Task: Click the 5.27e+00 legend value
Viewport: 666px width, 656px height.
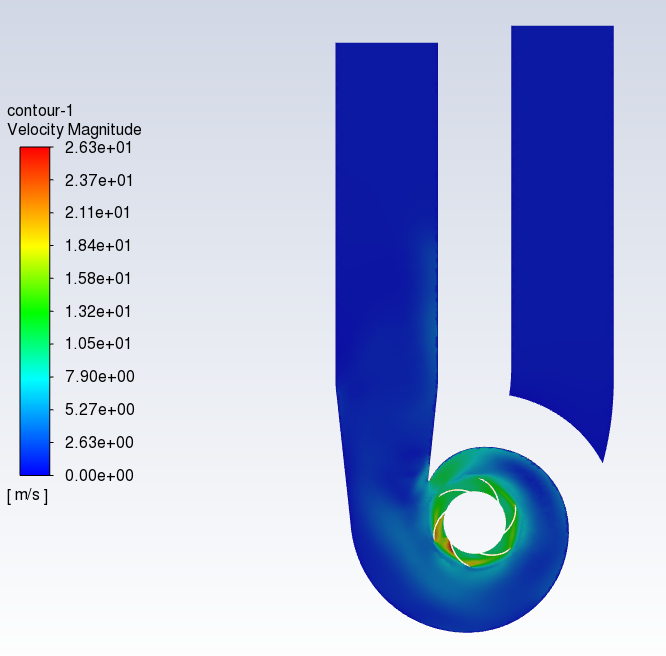Action: click(100, 410)
